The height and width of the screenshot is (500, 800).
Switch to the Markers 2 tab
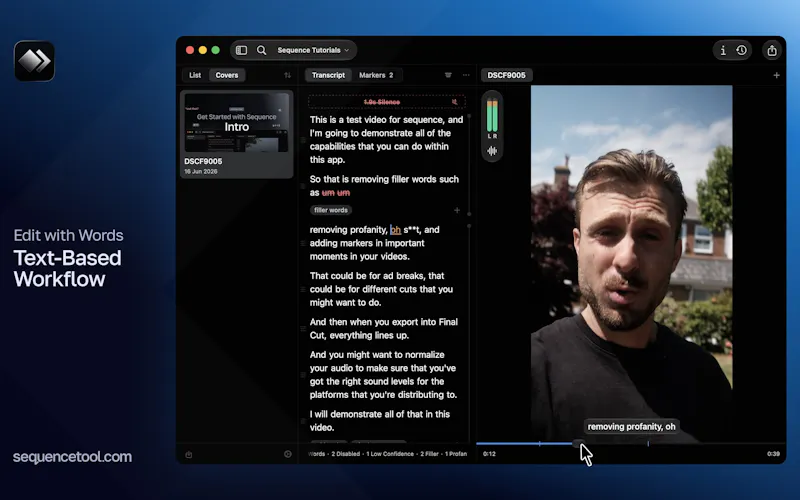click(376, 75)
